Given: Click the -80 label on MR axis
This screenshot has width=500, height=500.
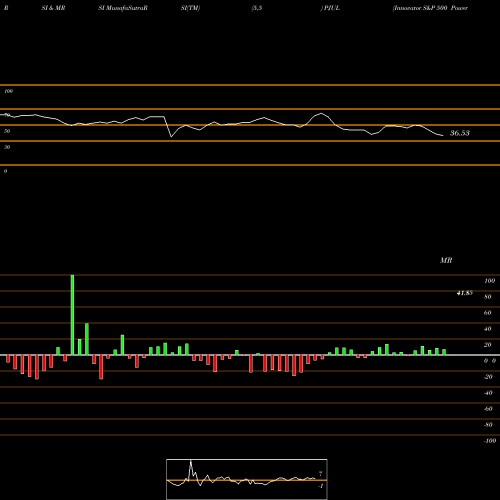Looking at the screenshot, I should (x=488, y=425).
